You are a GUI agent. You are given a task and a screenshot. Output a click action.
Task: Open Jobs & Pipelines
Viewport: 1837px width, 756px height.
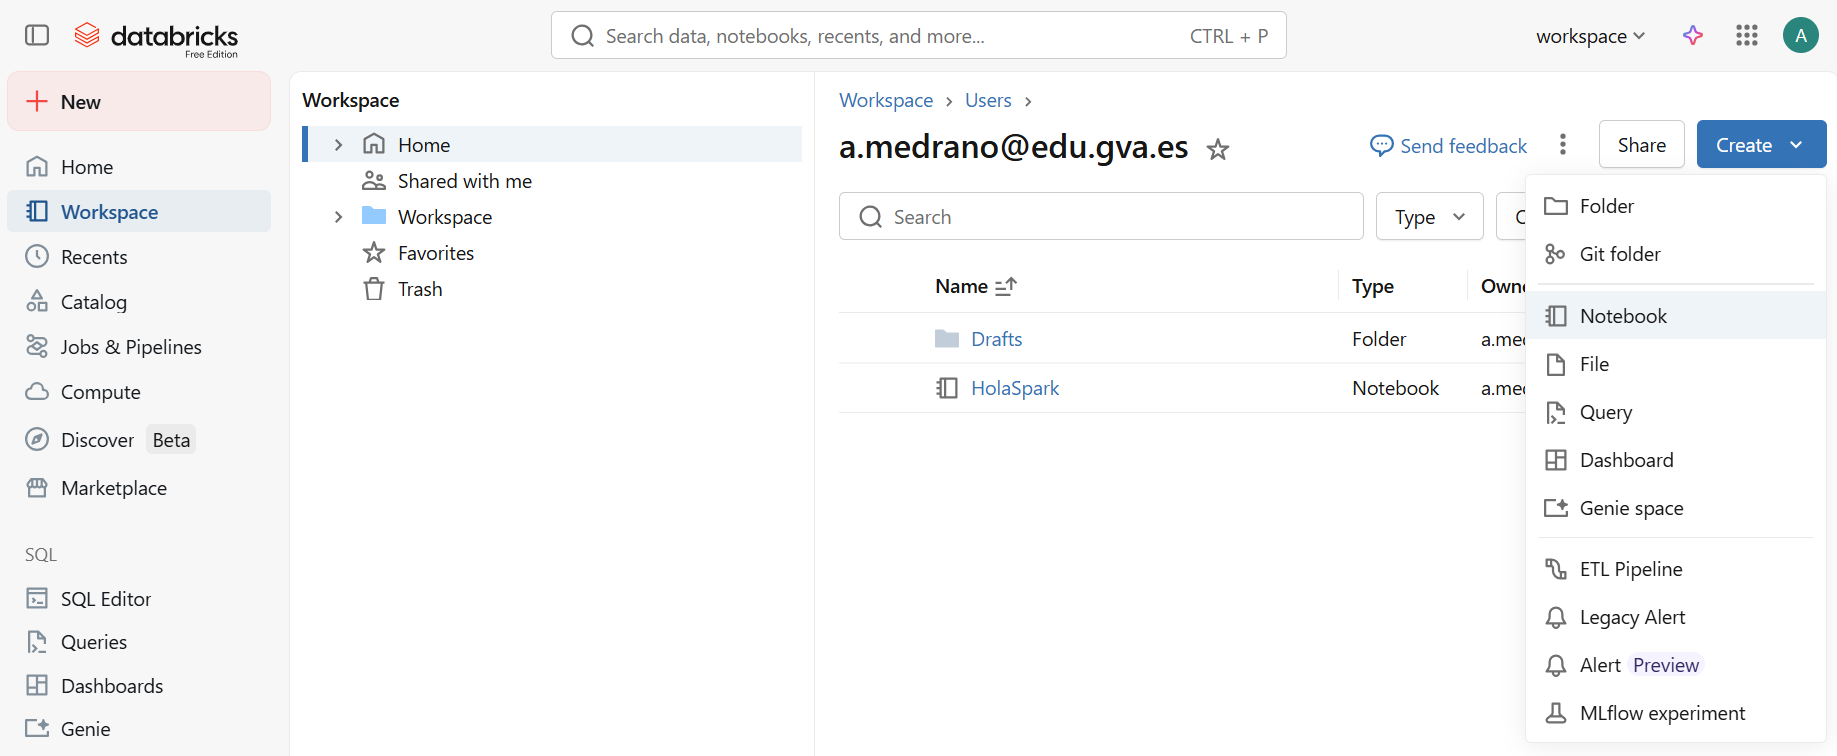(139, 347)
